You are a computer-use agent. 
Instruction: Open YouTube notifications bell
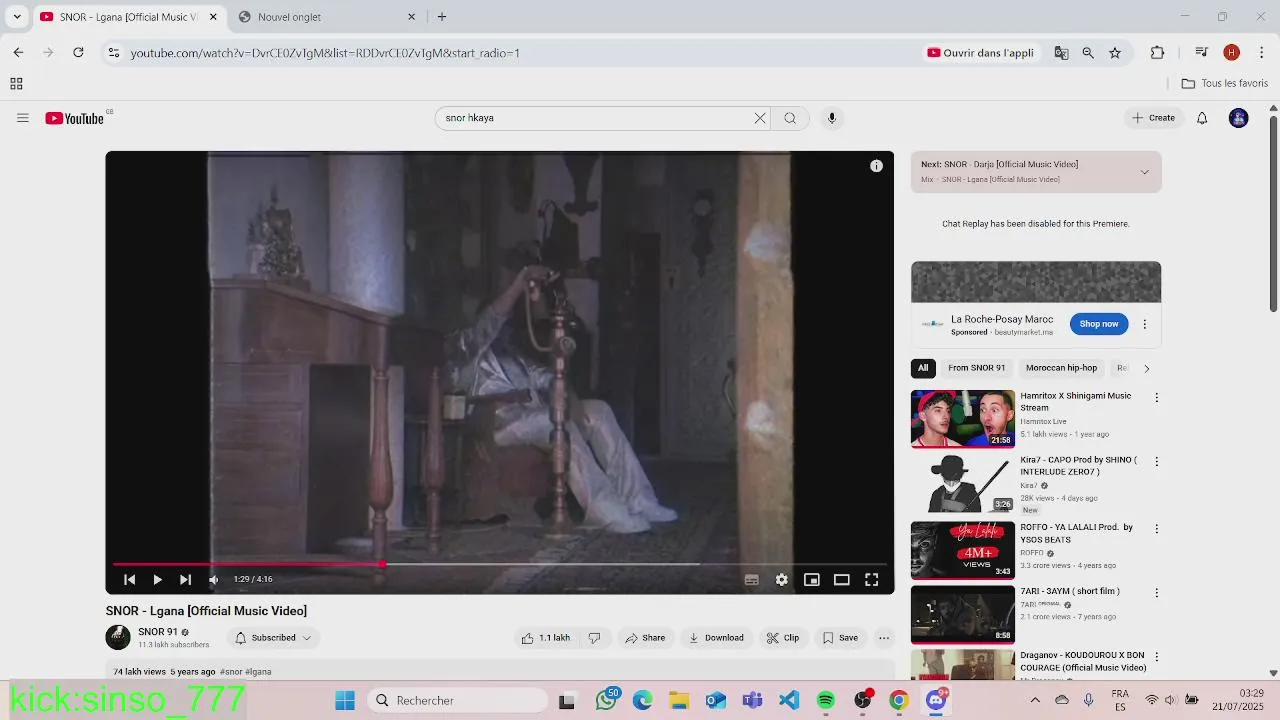coord(1202,118)
